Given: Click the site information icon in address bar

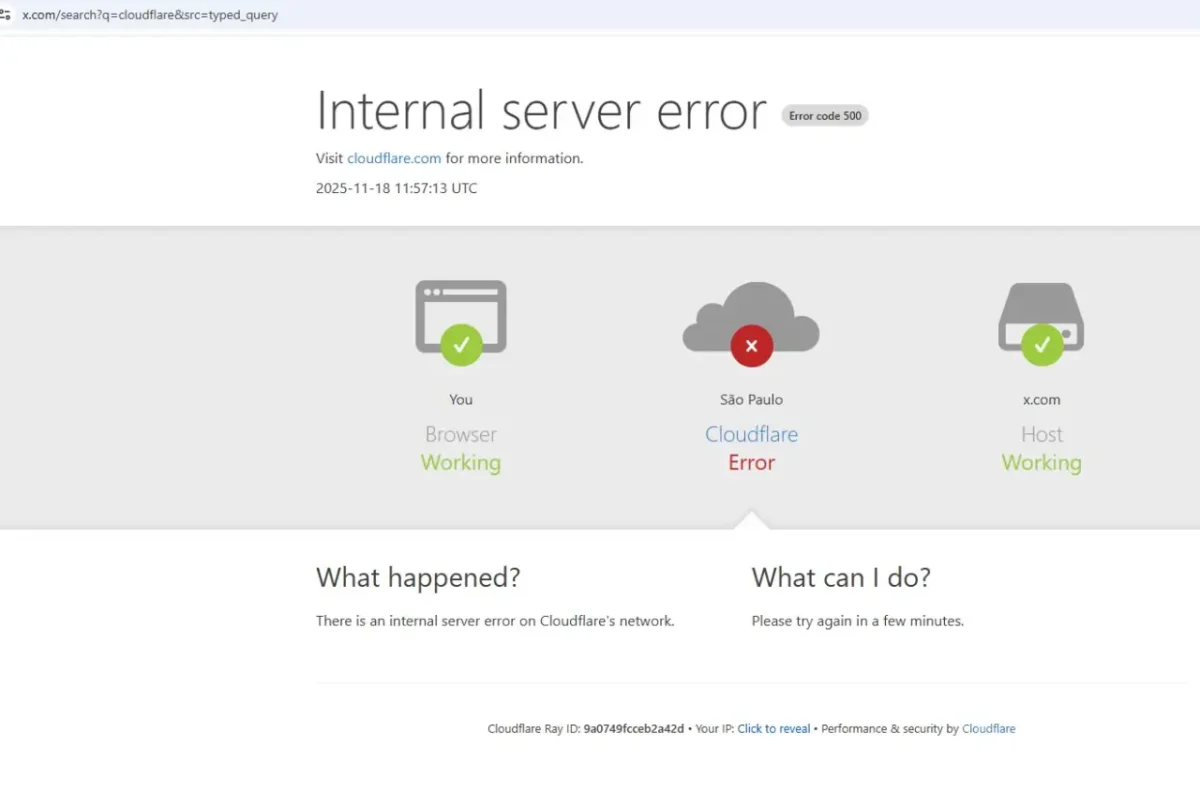Looking at the screenshot, I should [x=5, y=15].
